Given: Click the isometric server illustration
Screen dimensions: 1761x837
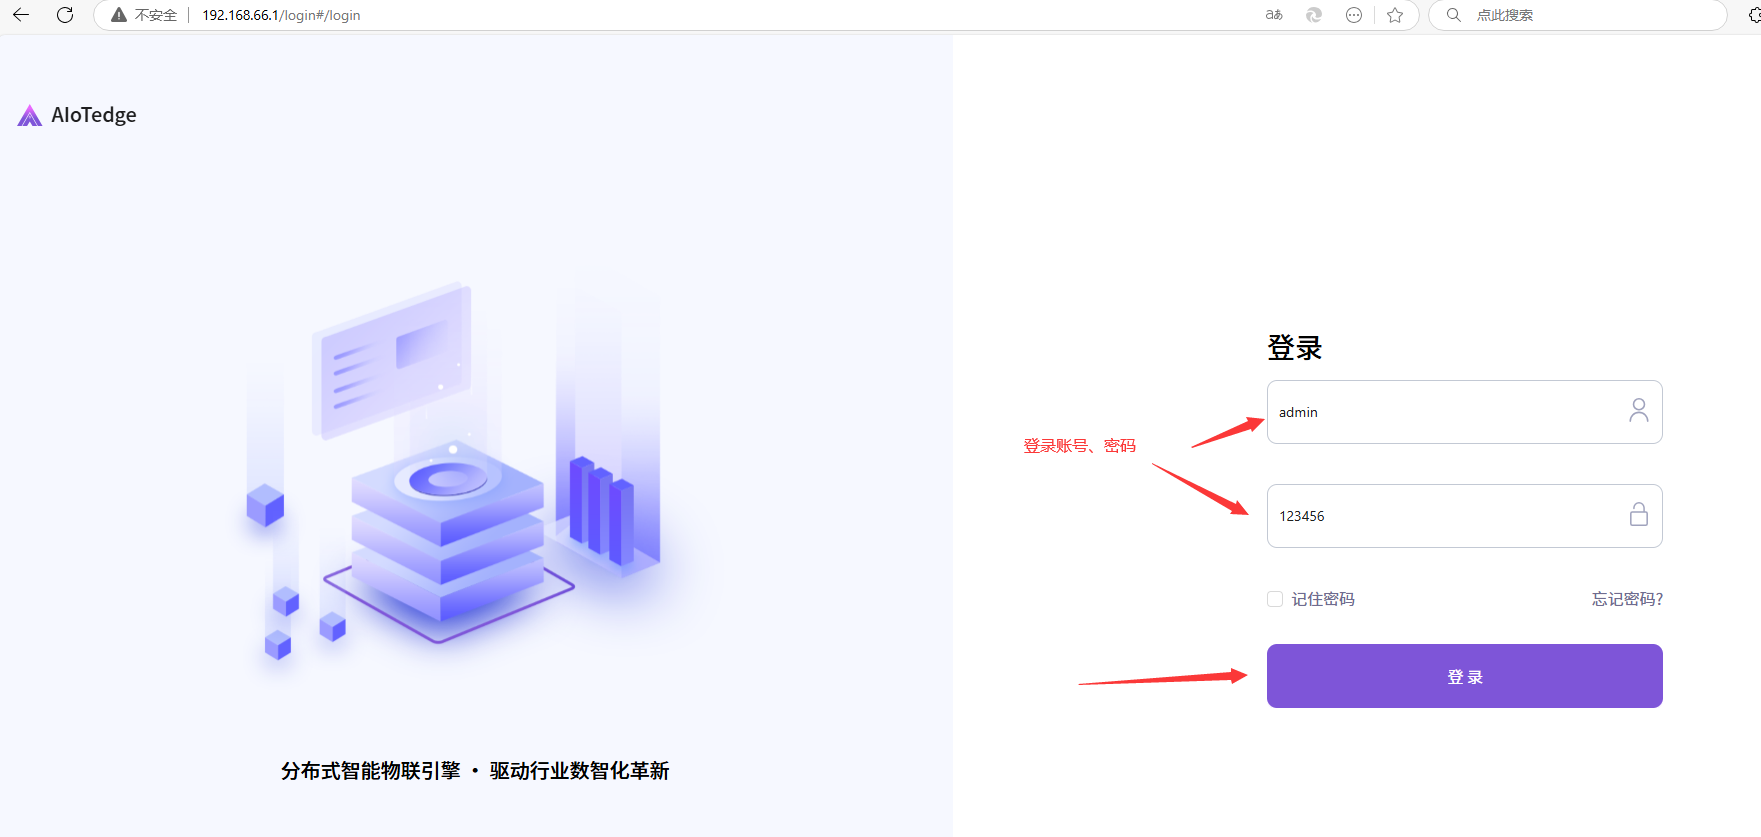Looking at the screenshot, I should (x=450, y=480).
